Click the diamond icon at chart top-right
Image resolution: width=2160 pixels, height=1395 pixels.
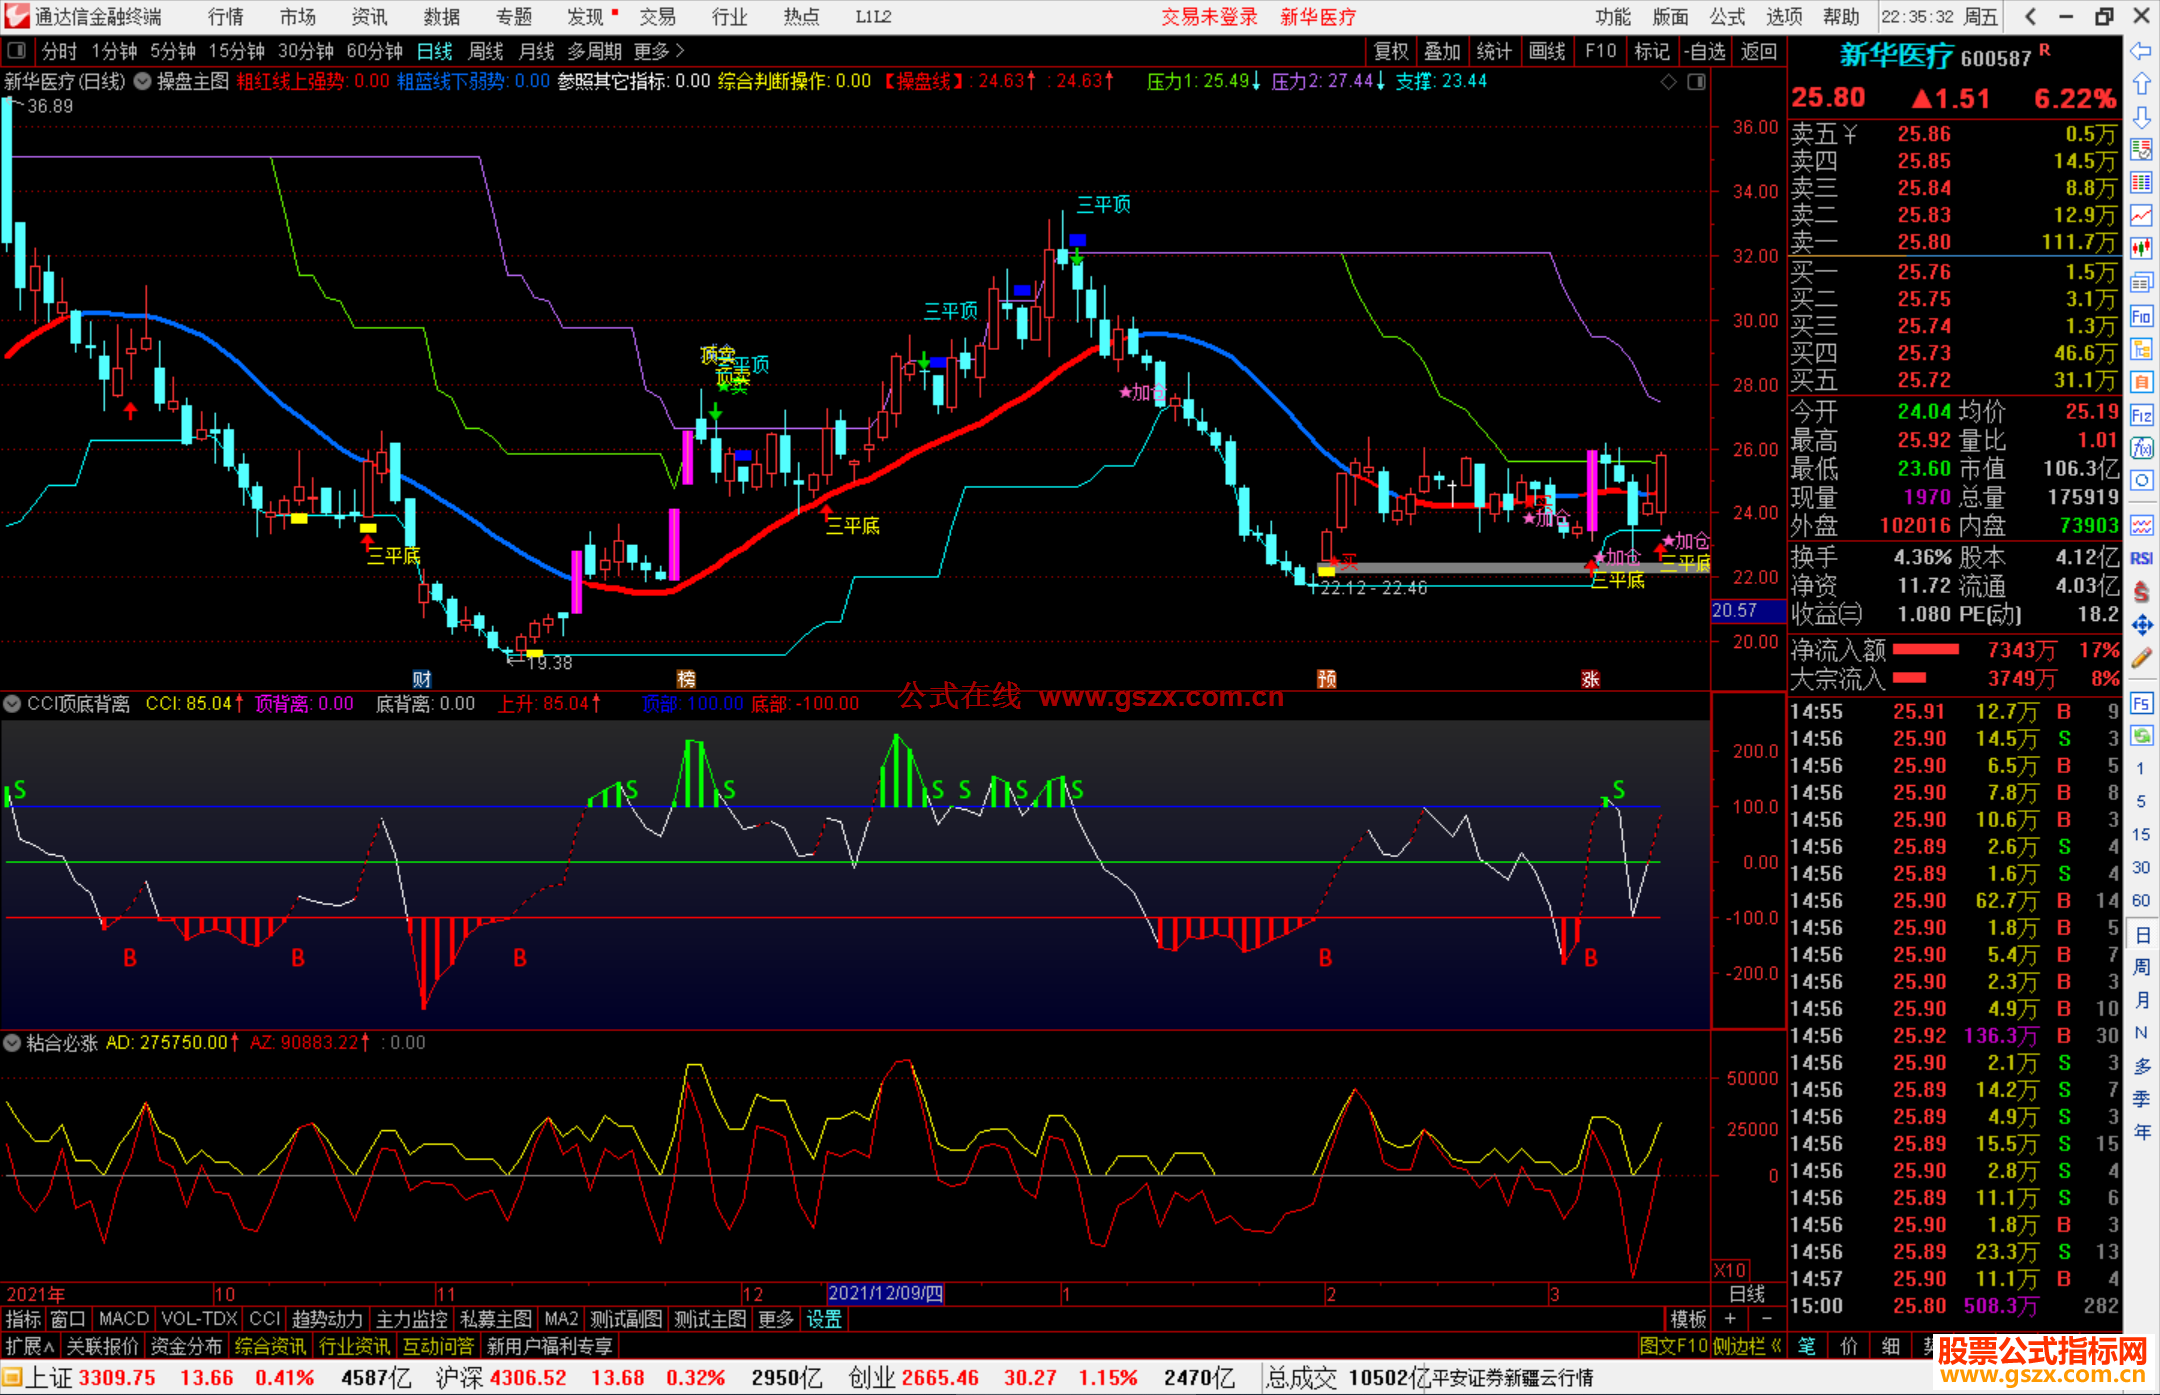(x=1668, y=82)
